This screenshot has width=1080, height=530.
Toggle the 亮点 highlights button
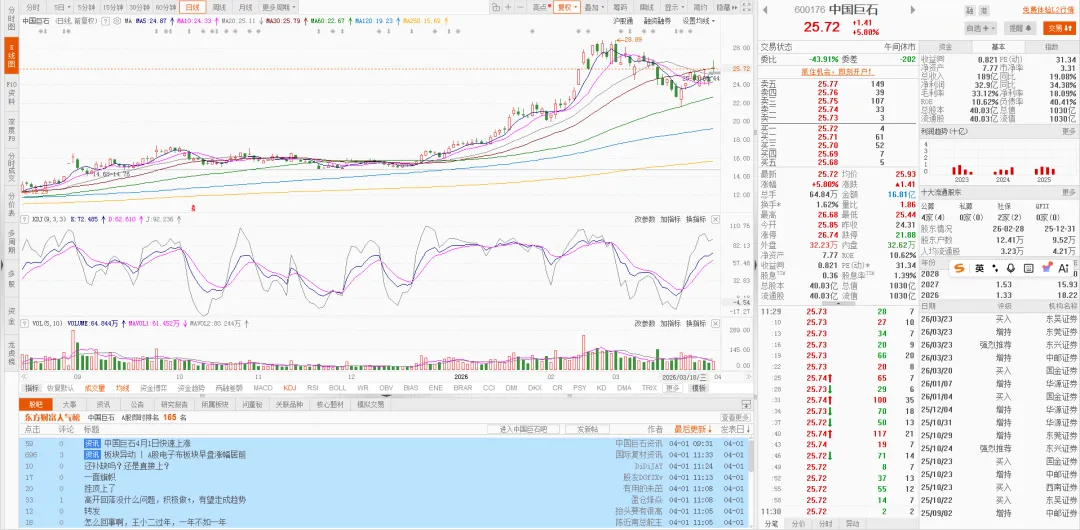(541, 7)
